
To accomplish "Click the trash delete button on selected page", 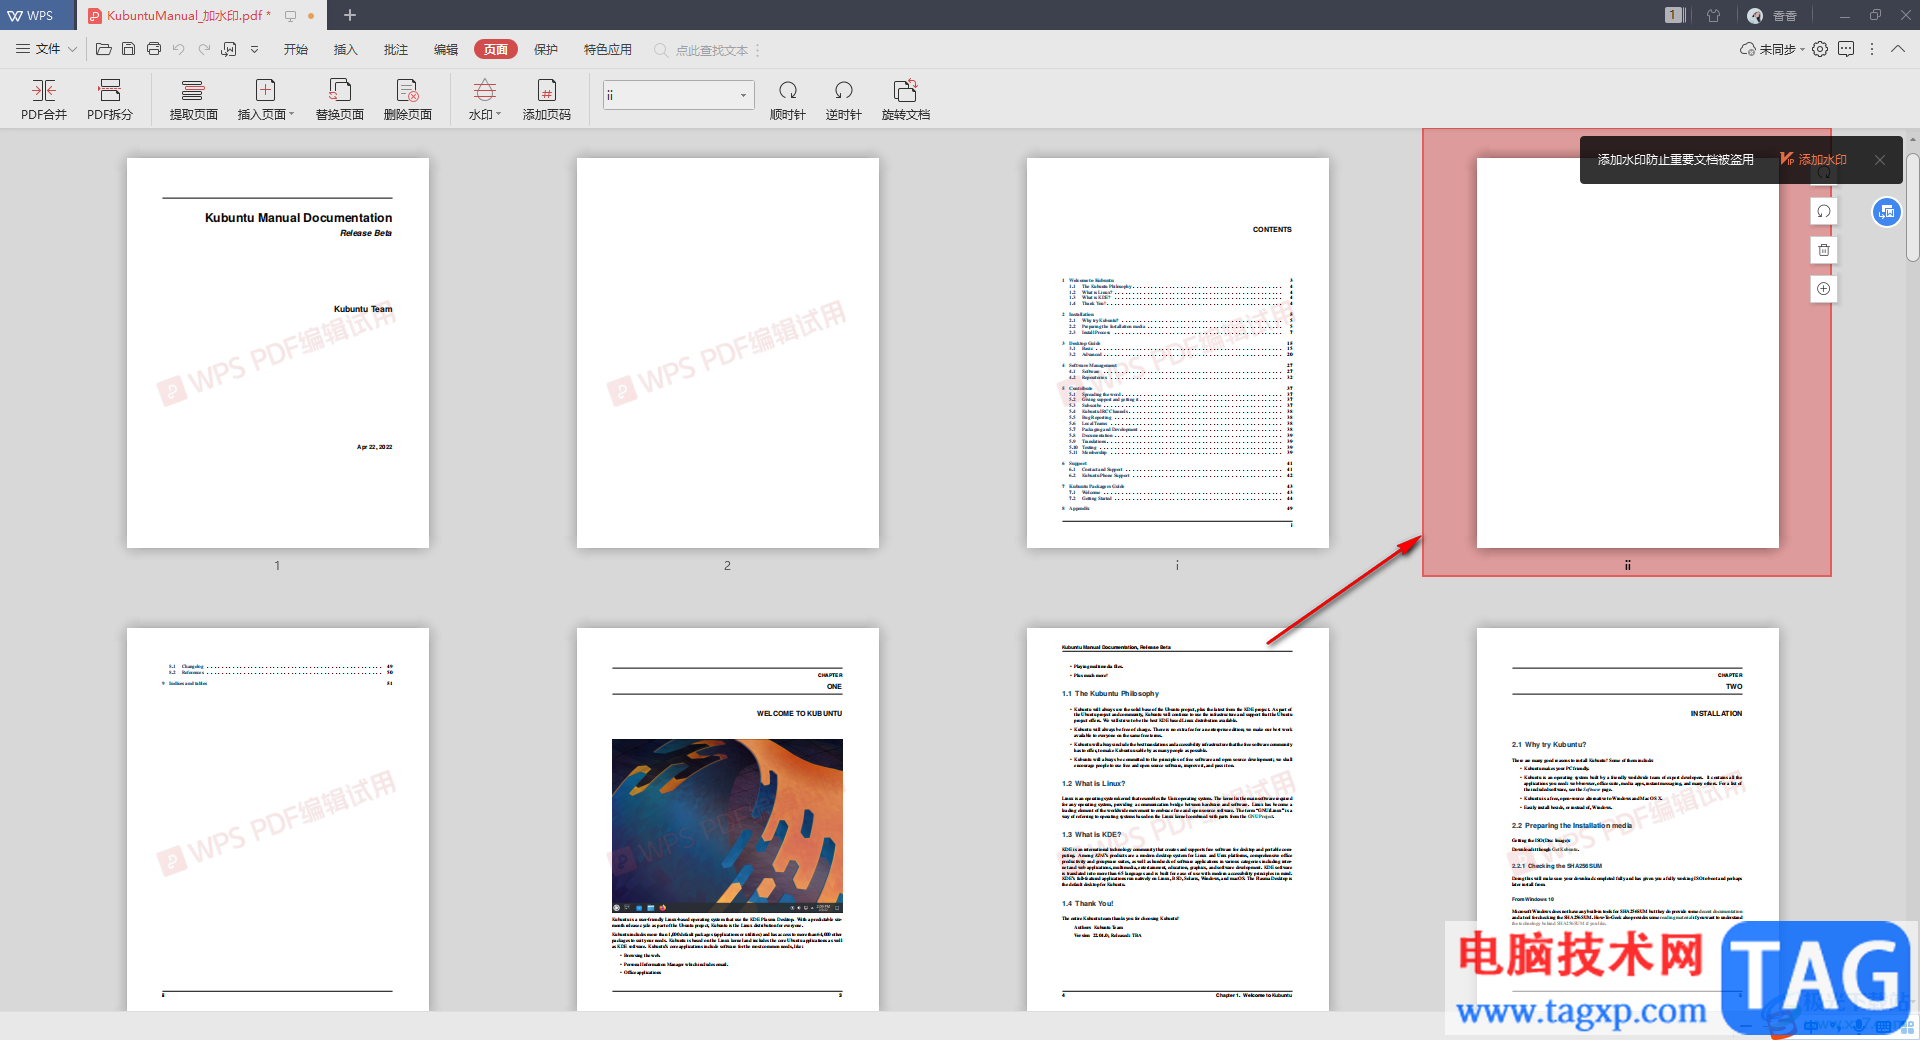I will tap(1824, 250).
